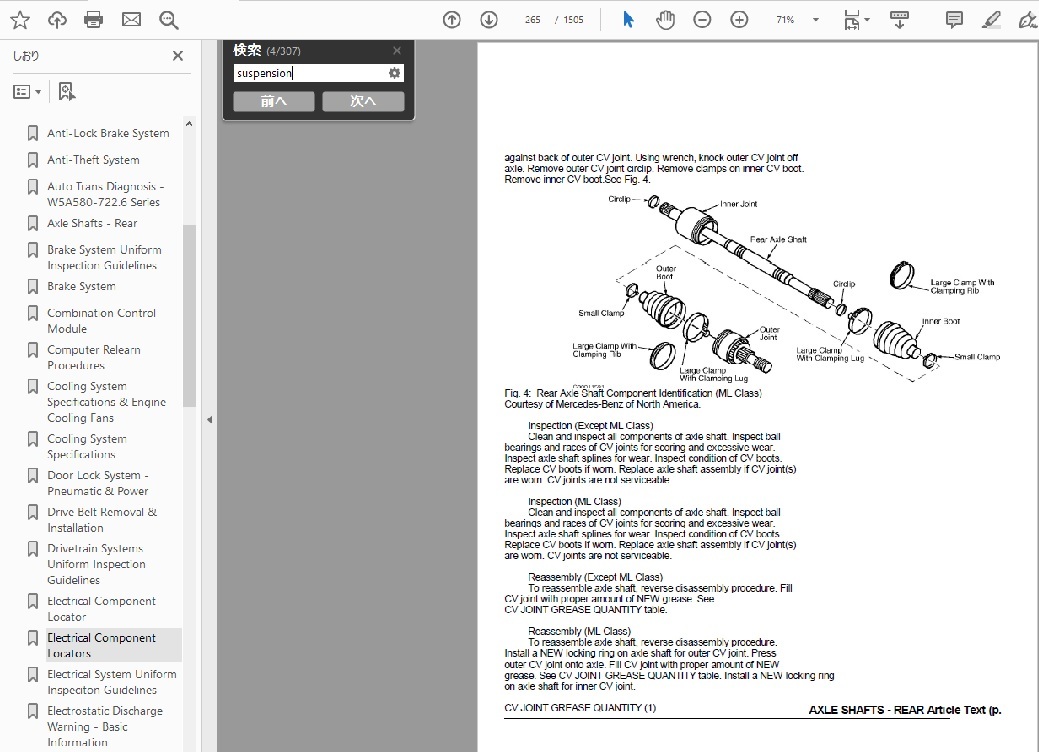Close the bookmarks panel

pos(178,56)
